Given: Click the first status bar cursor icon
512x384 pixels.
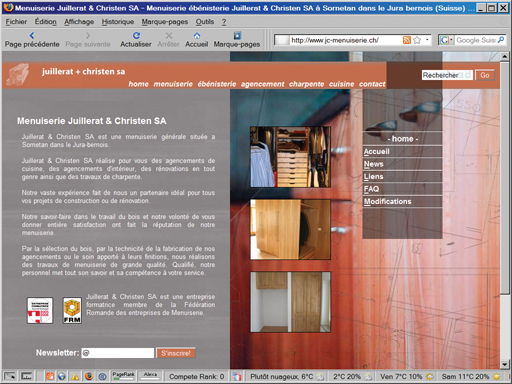Looking at the screenshot, I should 10,376.
